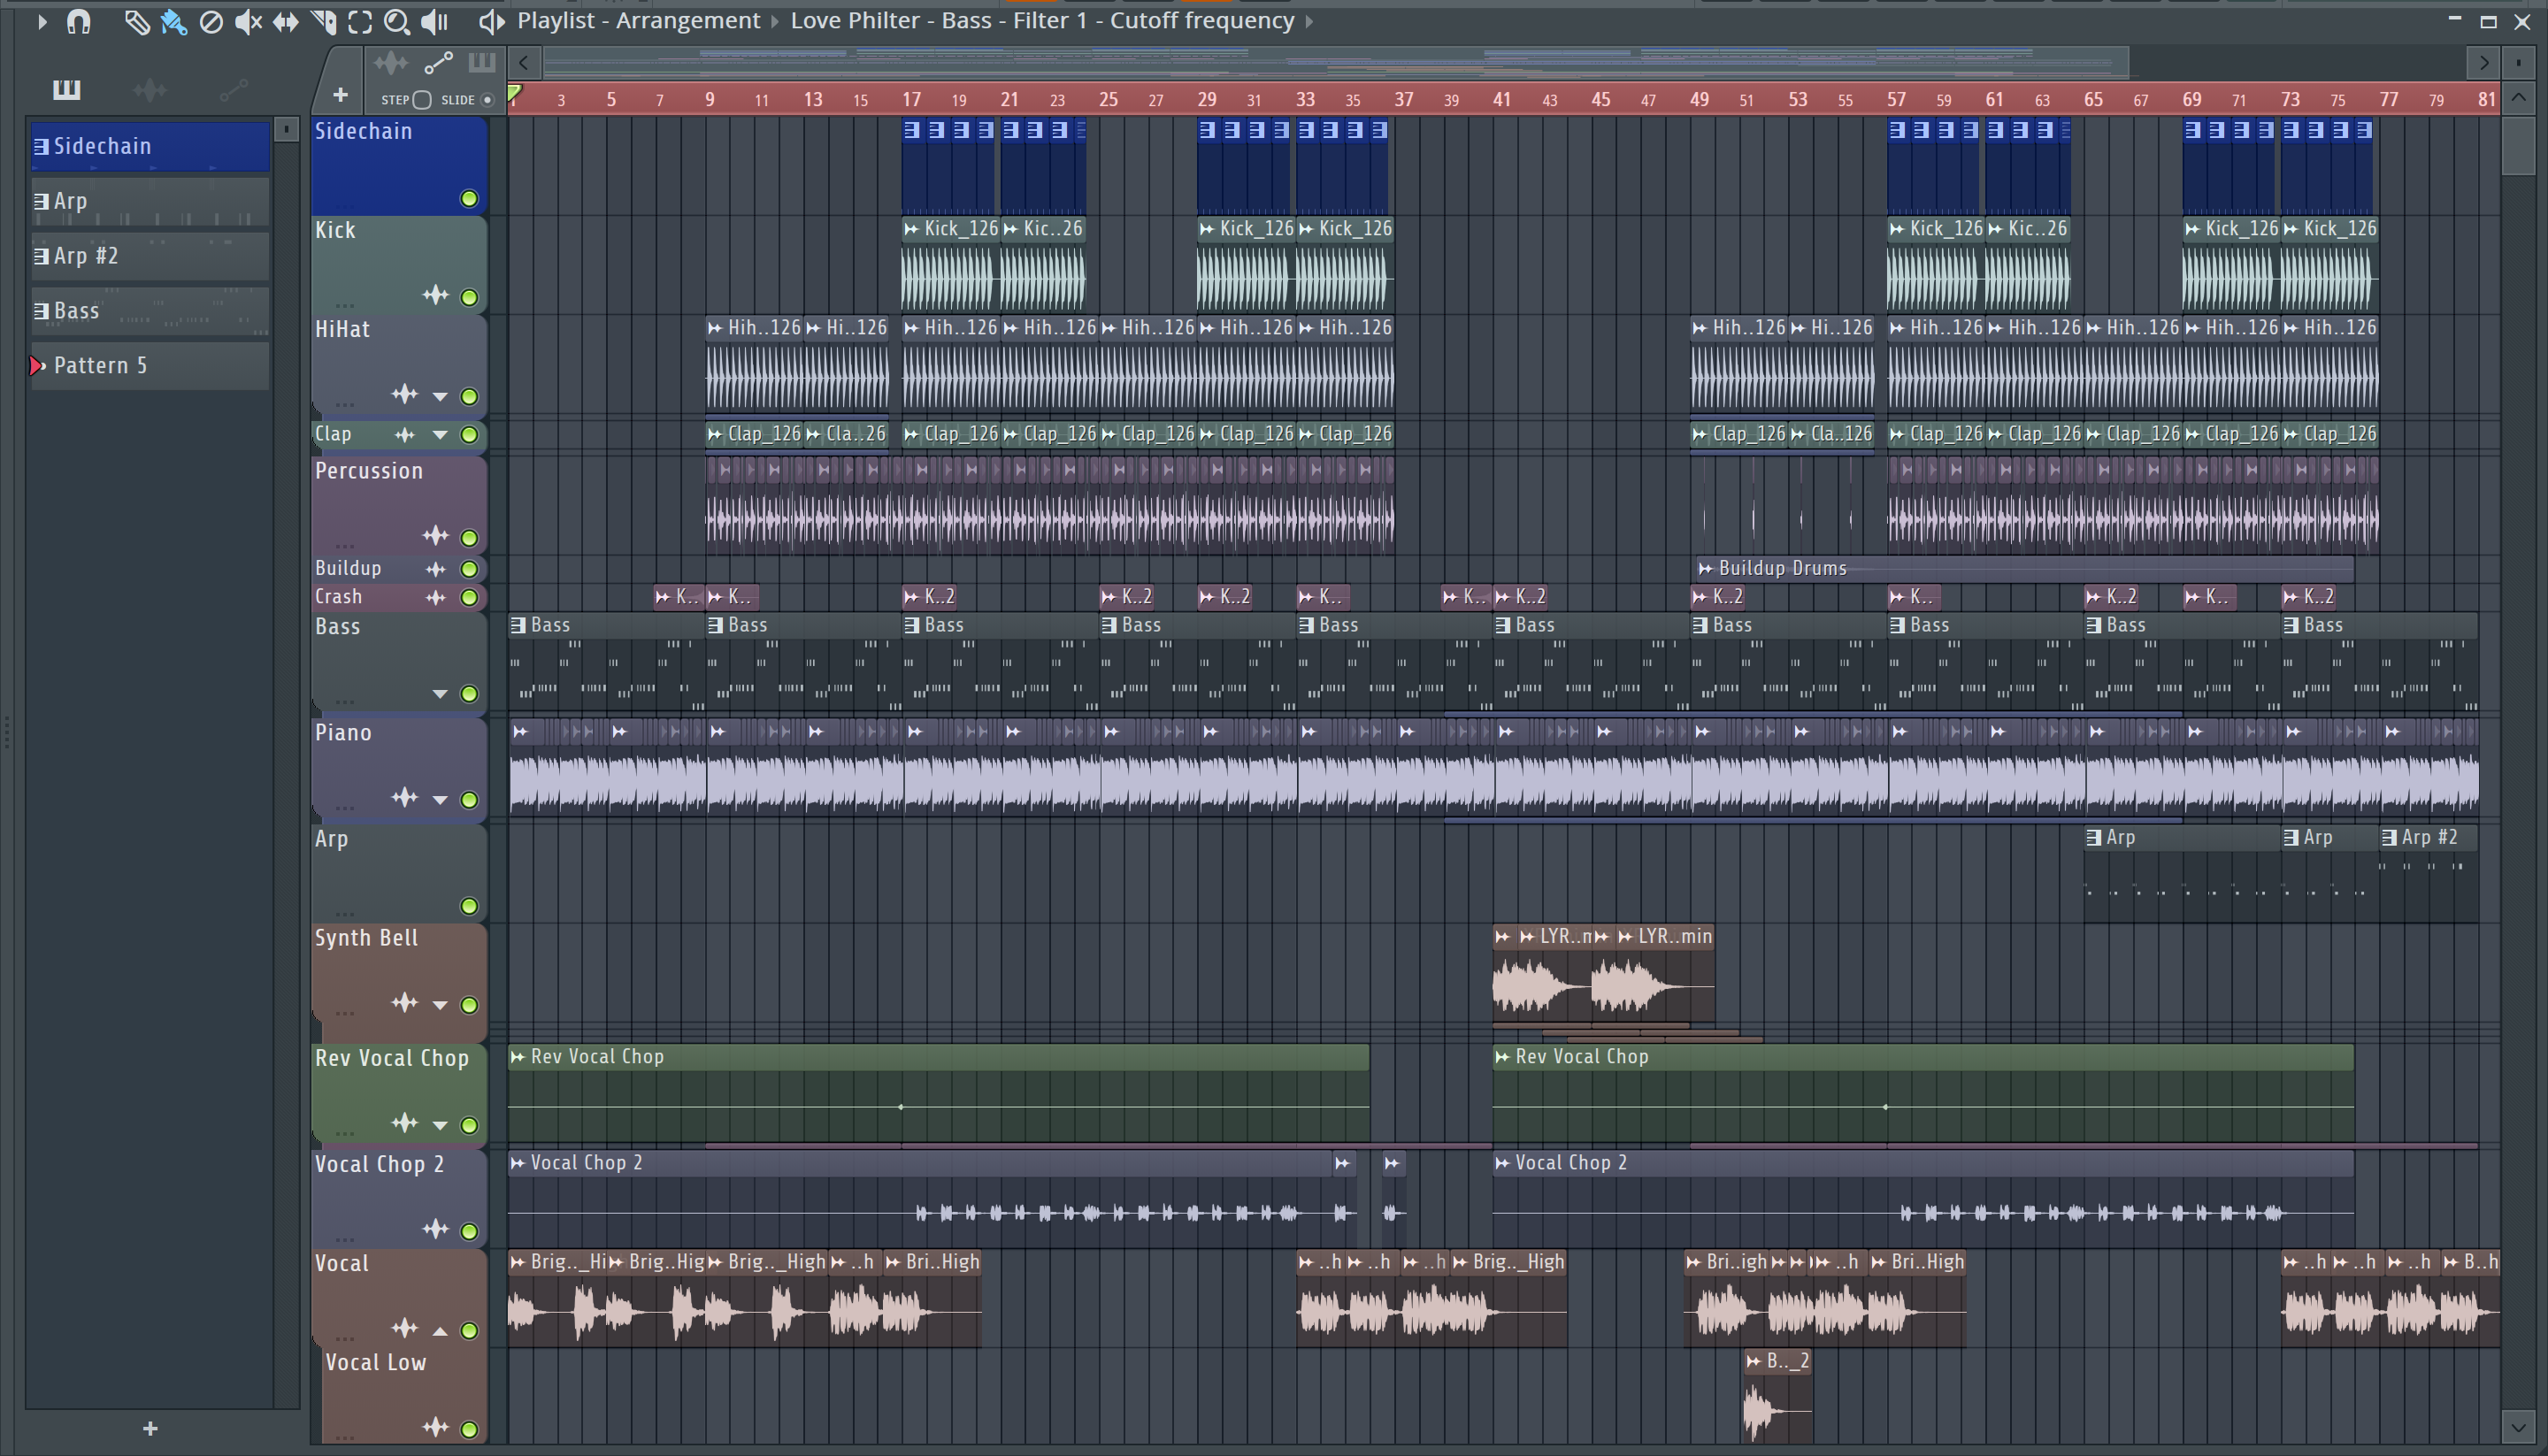This screenshot has width=2548, height=1456.
Task: Mute the Arp track
Action: [x=469, y=906]
